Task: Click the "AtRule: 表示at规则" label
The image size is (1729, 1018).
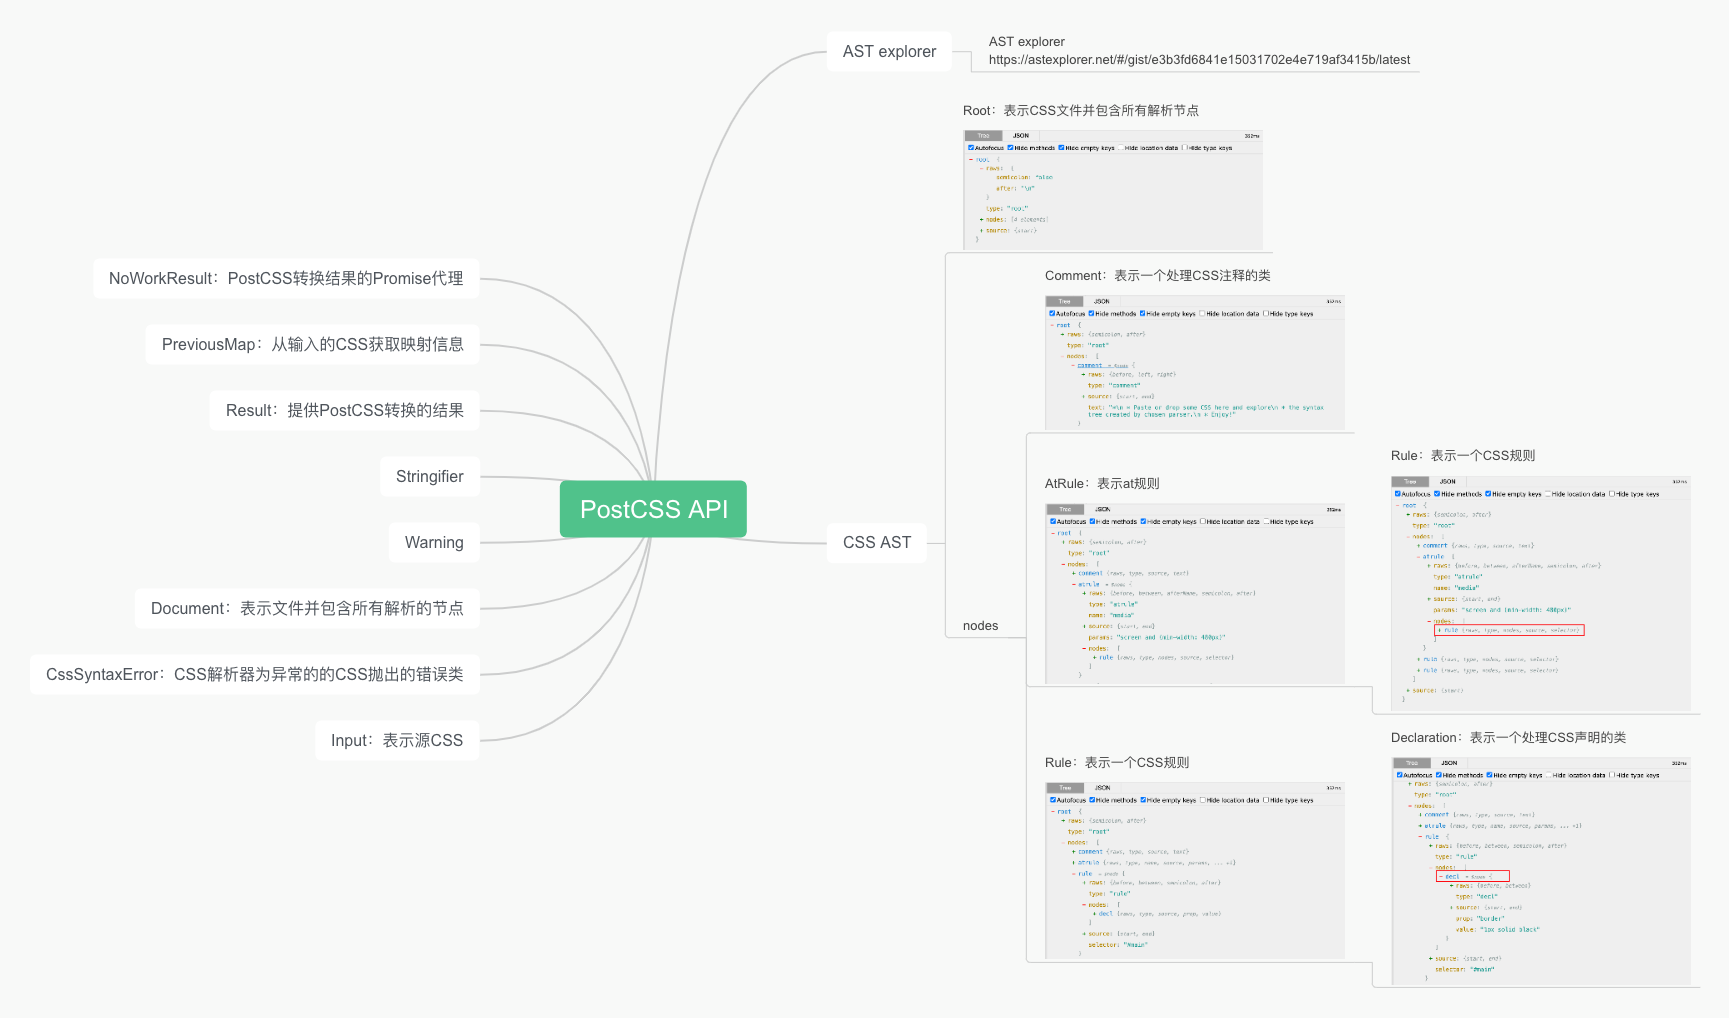Action: pyautogui.click(x=1102, y=484)
